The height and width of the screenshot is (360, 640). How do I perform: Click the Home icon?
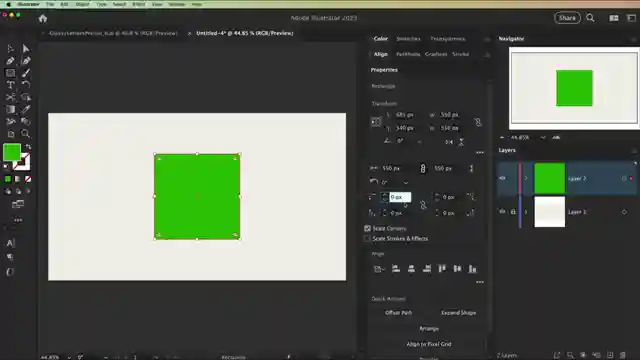(43, 18)
